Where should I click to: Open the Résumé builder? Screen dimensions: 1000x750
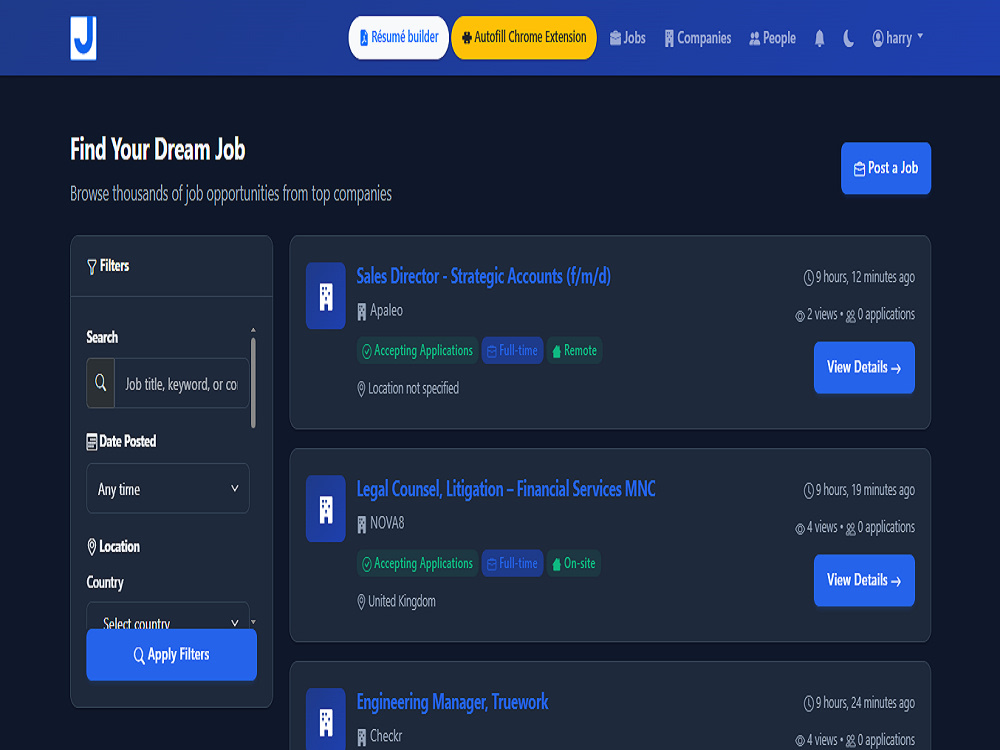(x=399, y=38)
